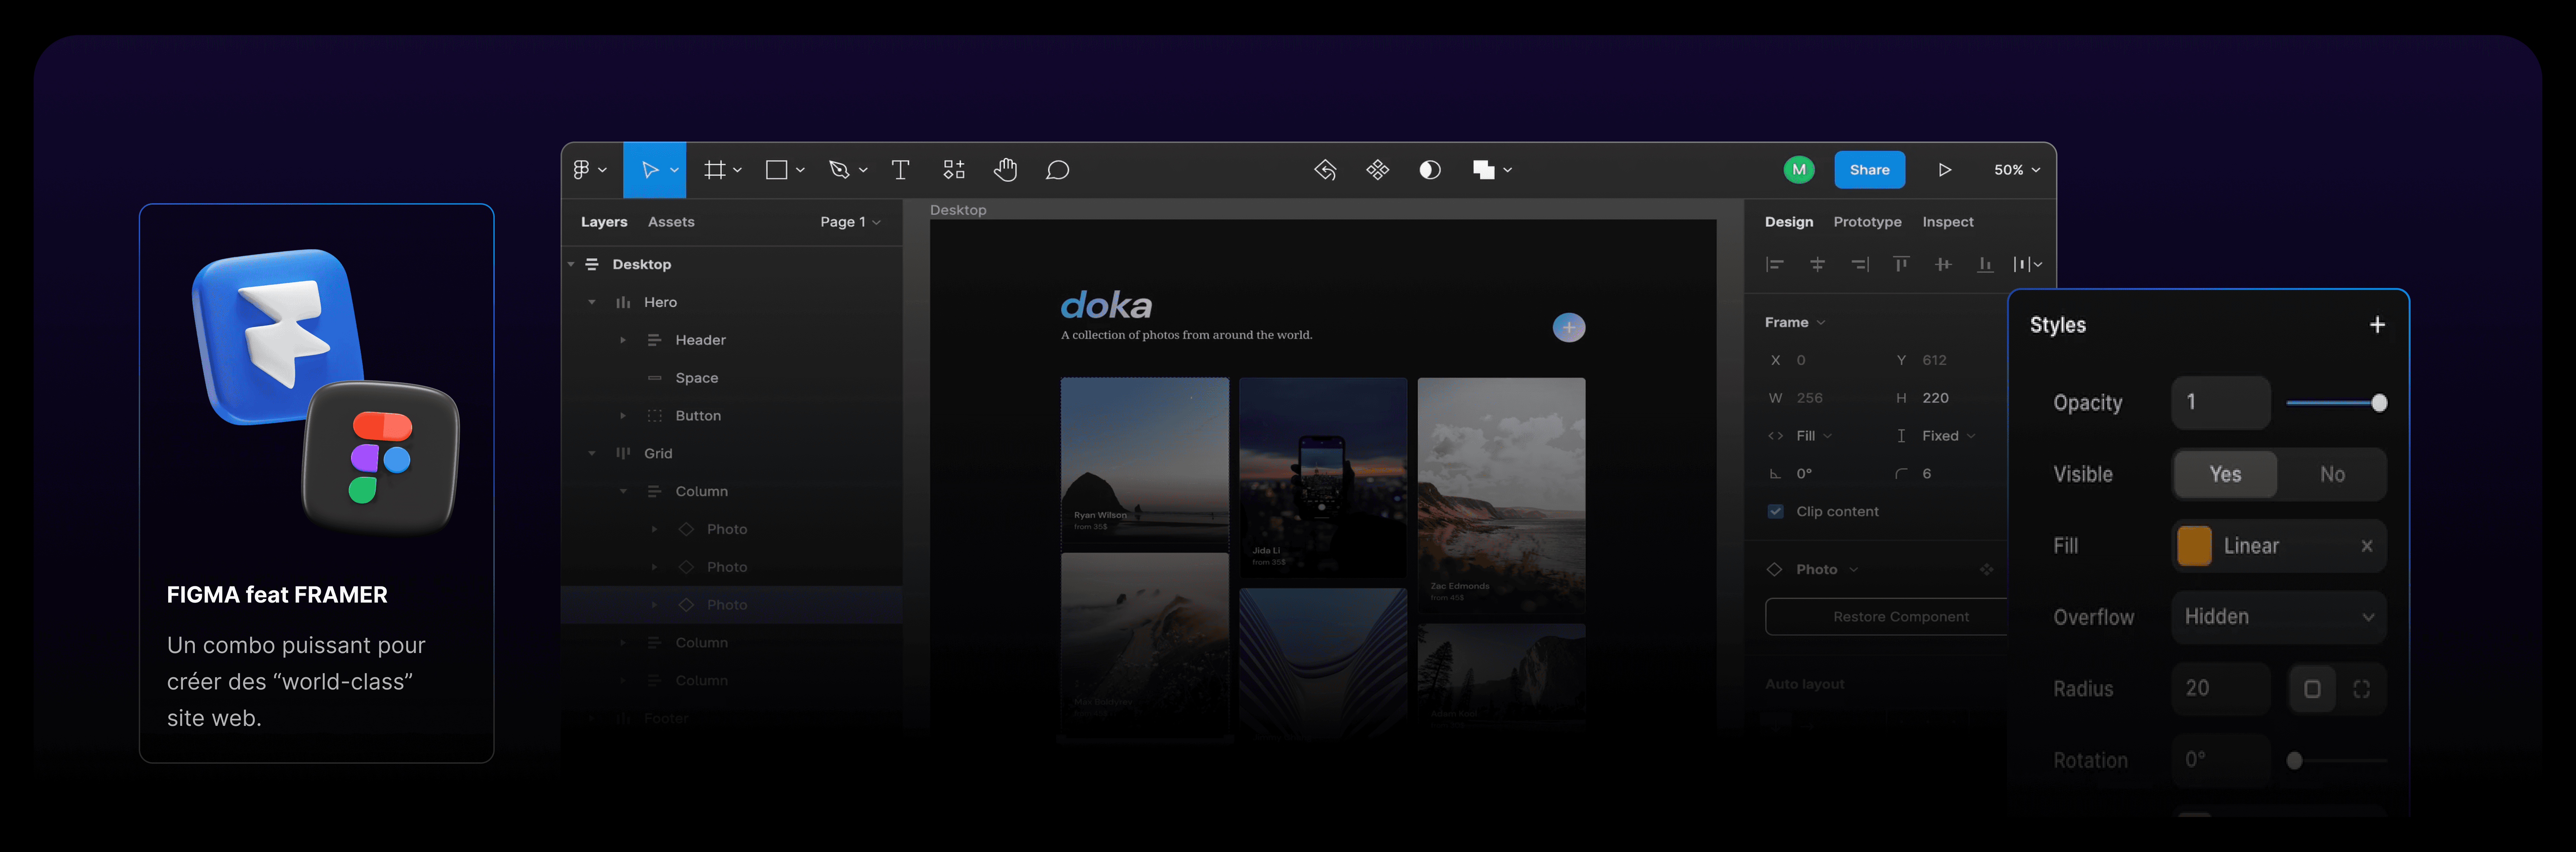Screen dimensions: 2576x852
Task: Open the Design tab
Action: [x=1789, y=222]
